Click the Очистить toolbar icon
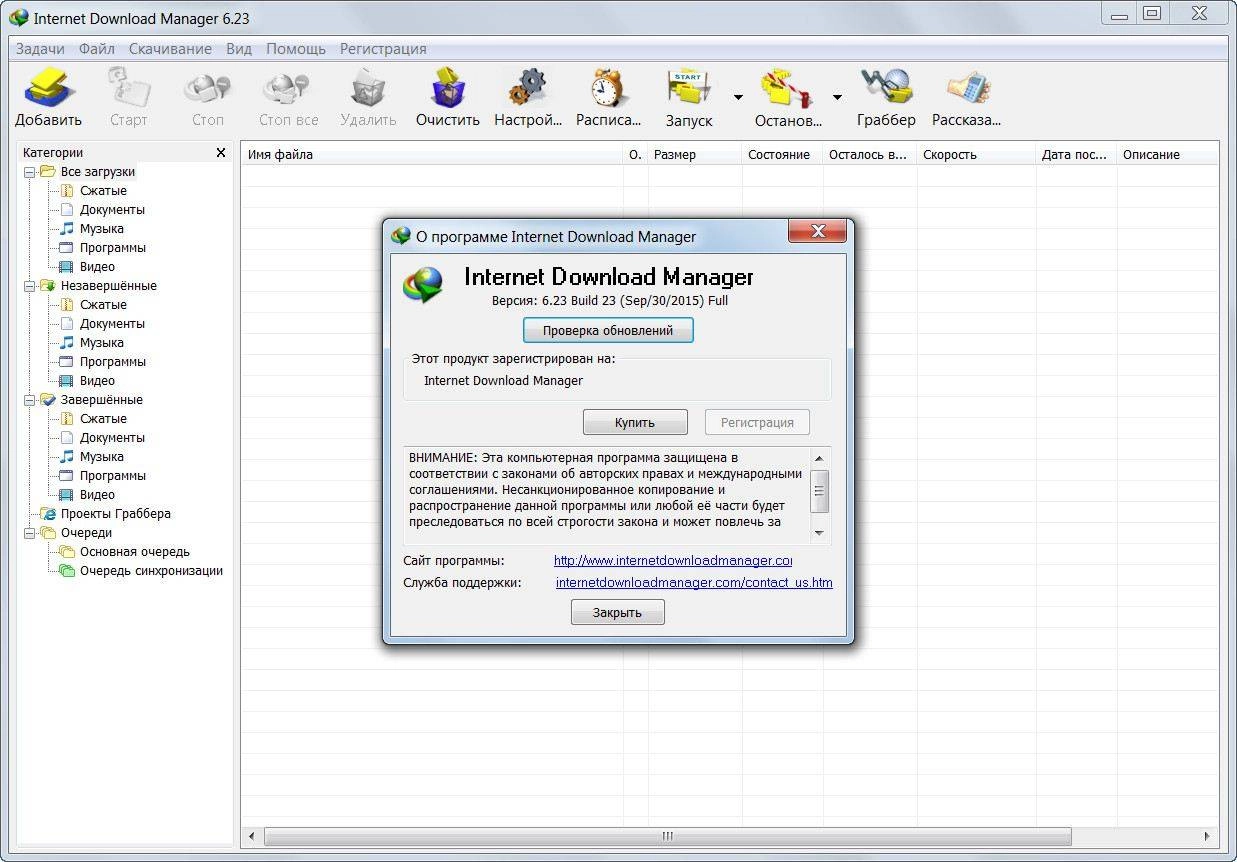 448,87
